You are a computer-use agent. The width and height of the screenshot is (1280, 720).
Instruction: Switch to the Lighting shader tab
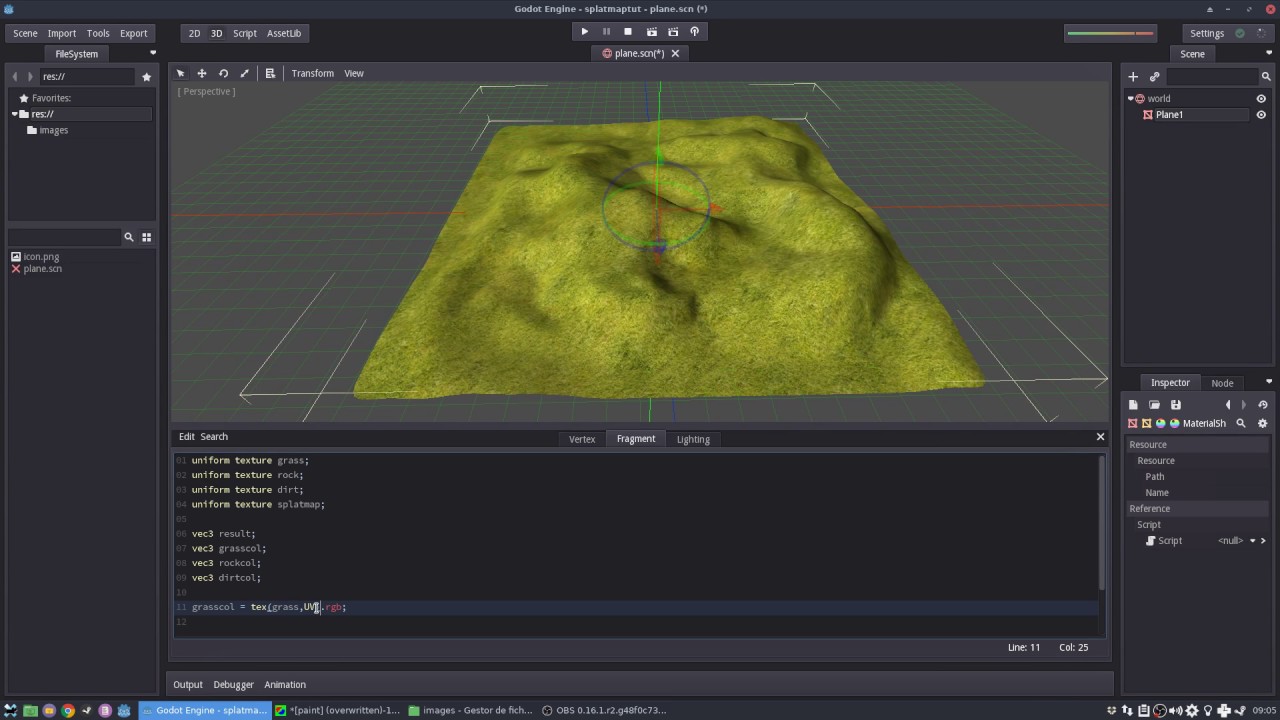coord(693,439)
